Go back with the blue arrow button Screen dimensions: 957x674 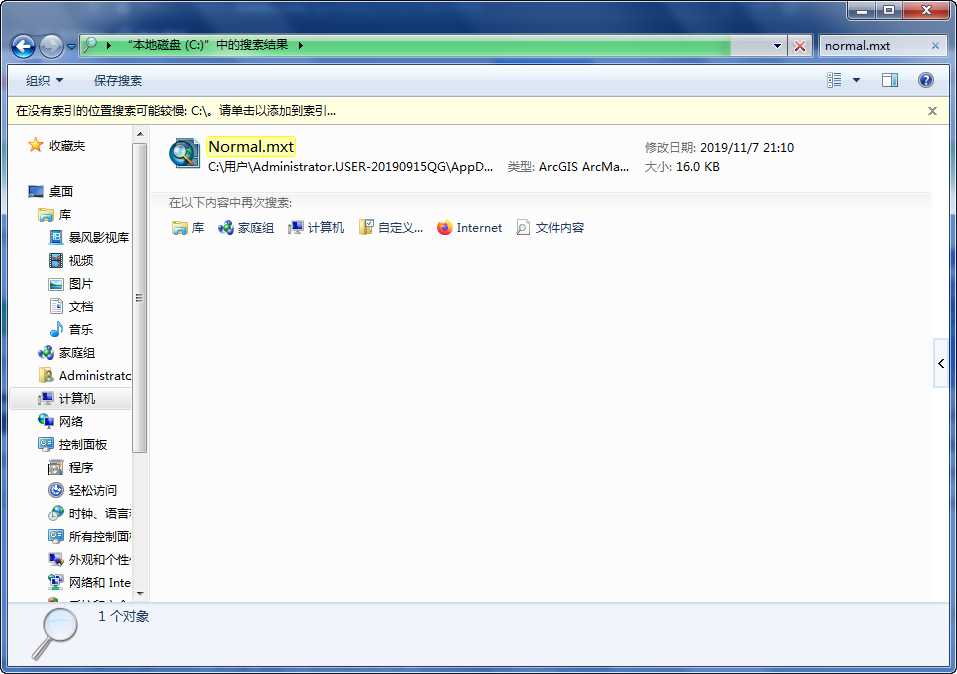(x=23, y=46)
